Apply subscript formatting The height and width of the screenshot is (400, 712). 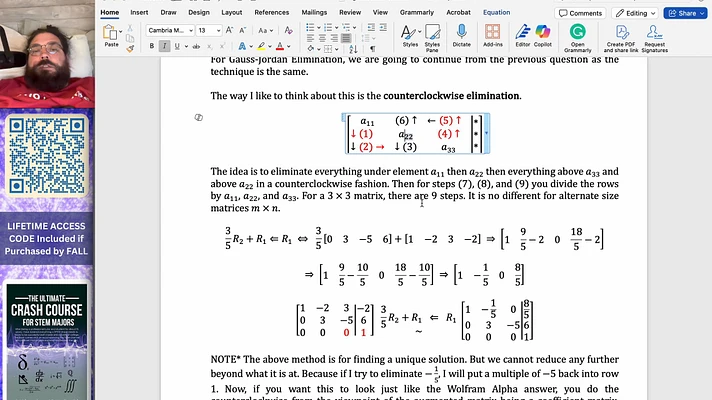(x=209, y=46)
